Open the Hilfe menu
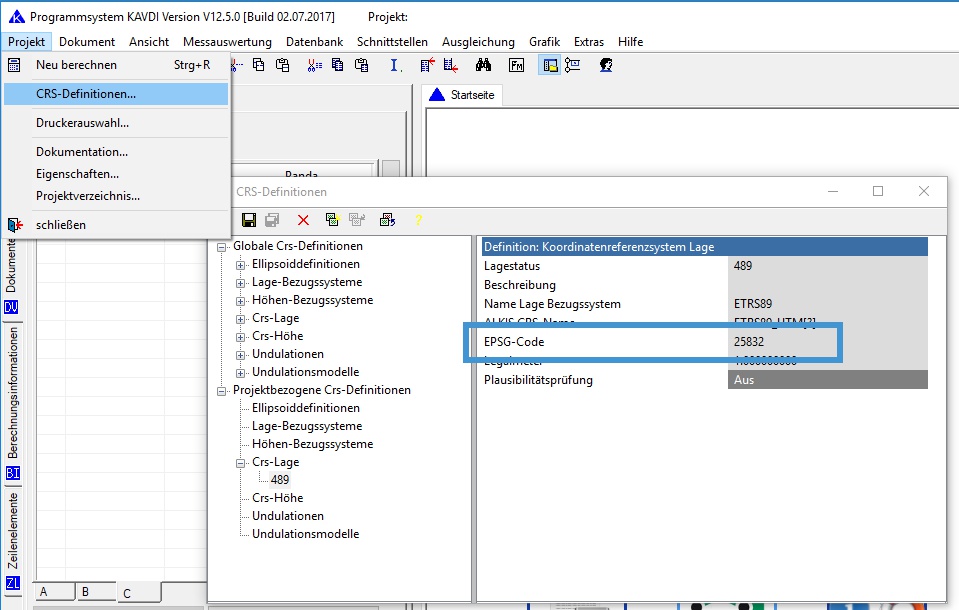 coord(630,42)
